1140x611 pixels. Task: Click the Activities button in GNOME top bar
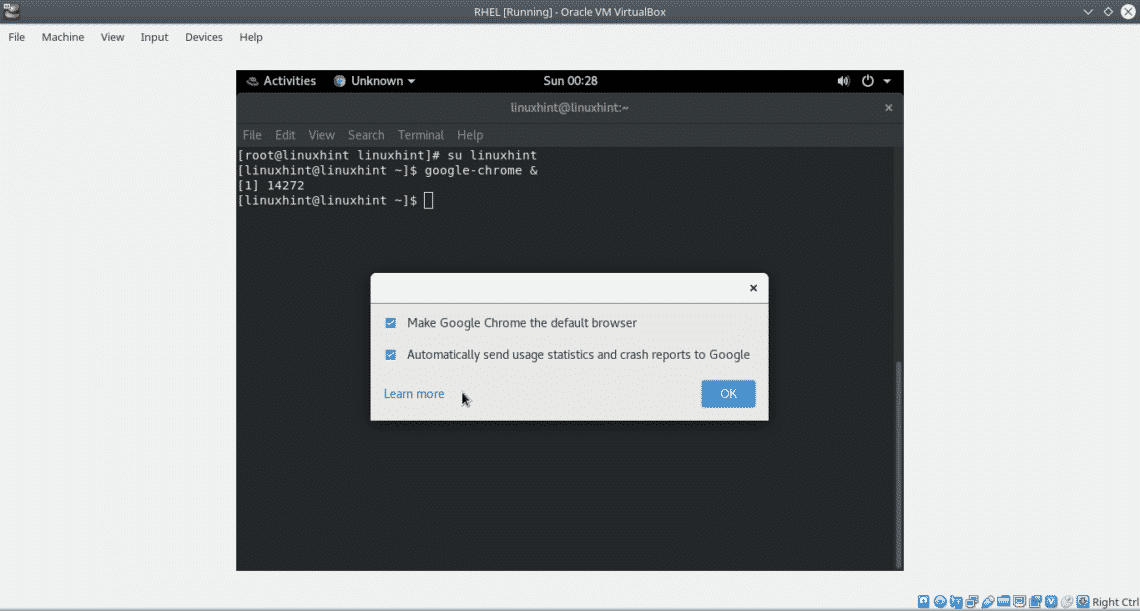[281, 81]
